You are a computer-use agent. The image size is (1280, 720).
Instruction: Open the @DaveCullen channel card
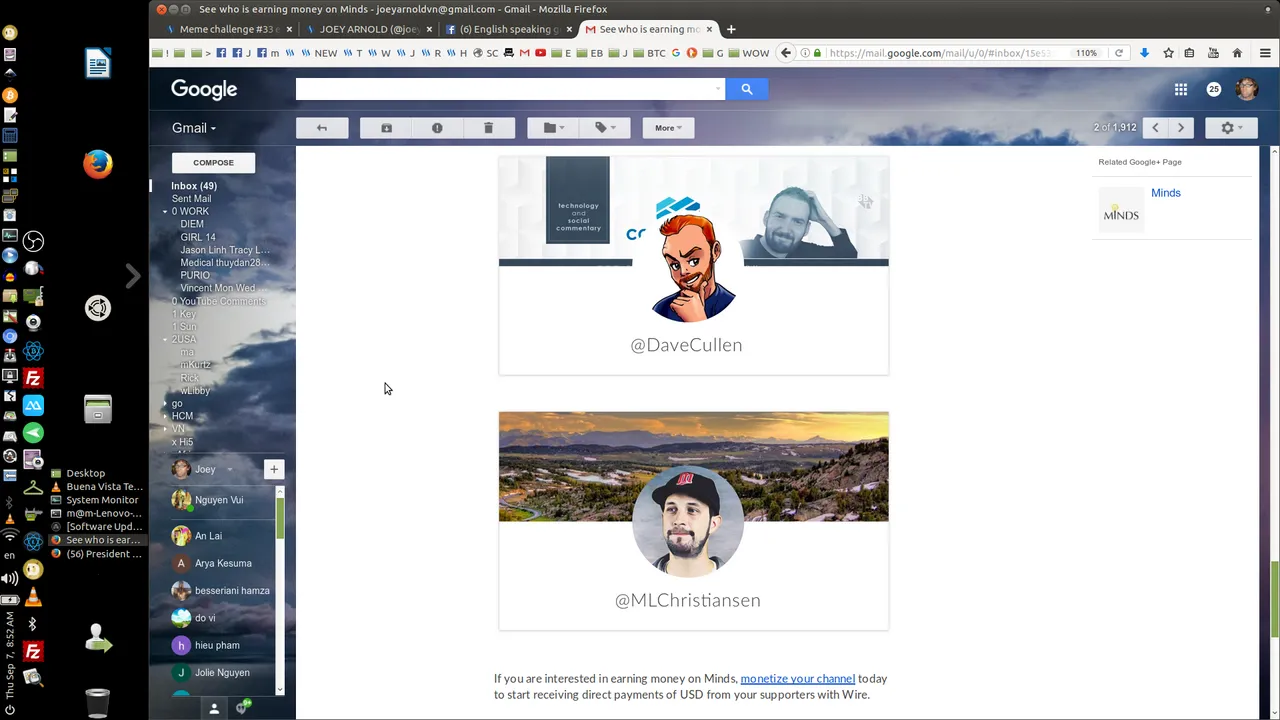tap(693, 265)
